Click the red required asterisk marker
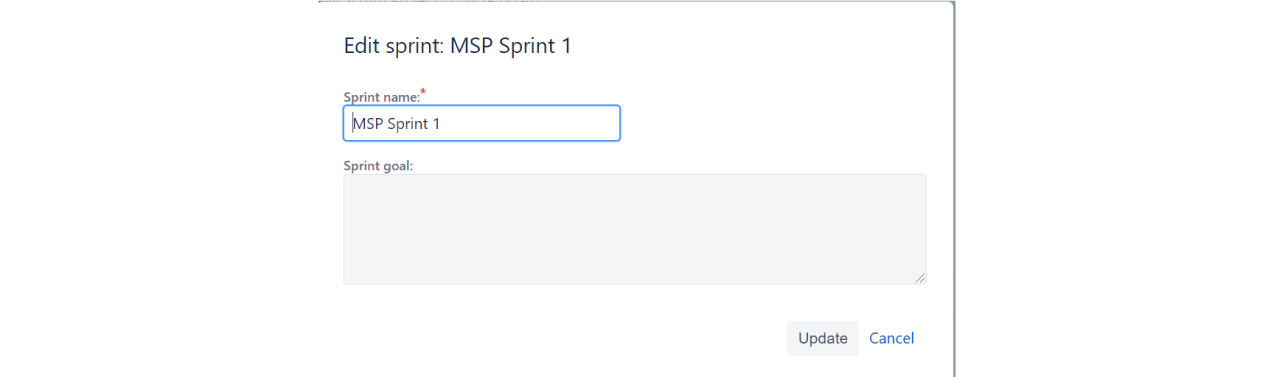The height and width of the screenshot is (377, 1274). [x=422, y=92]
